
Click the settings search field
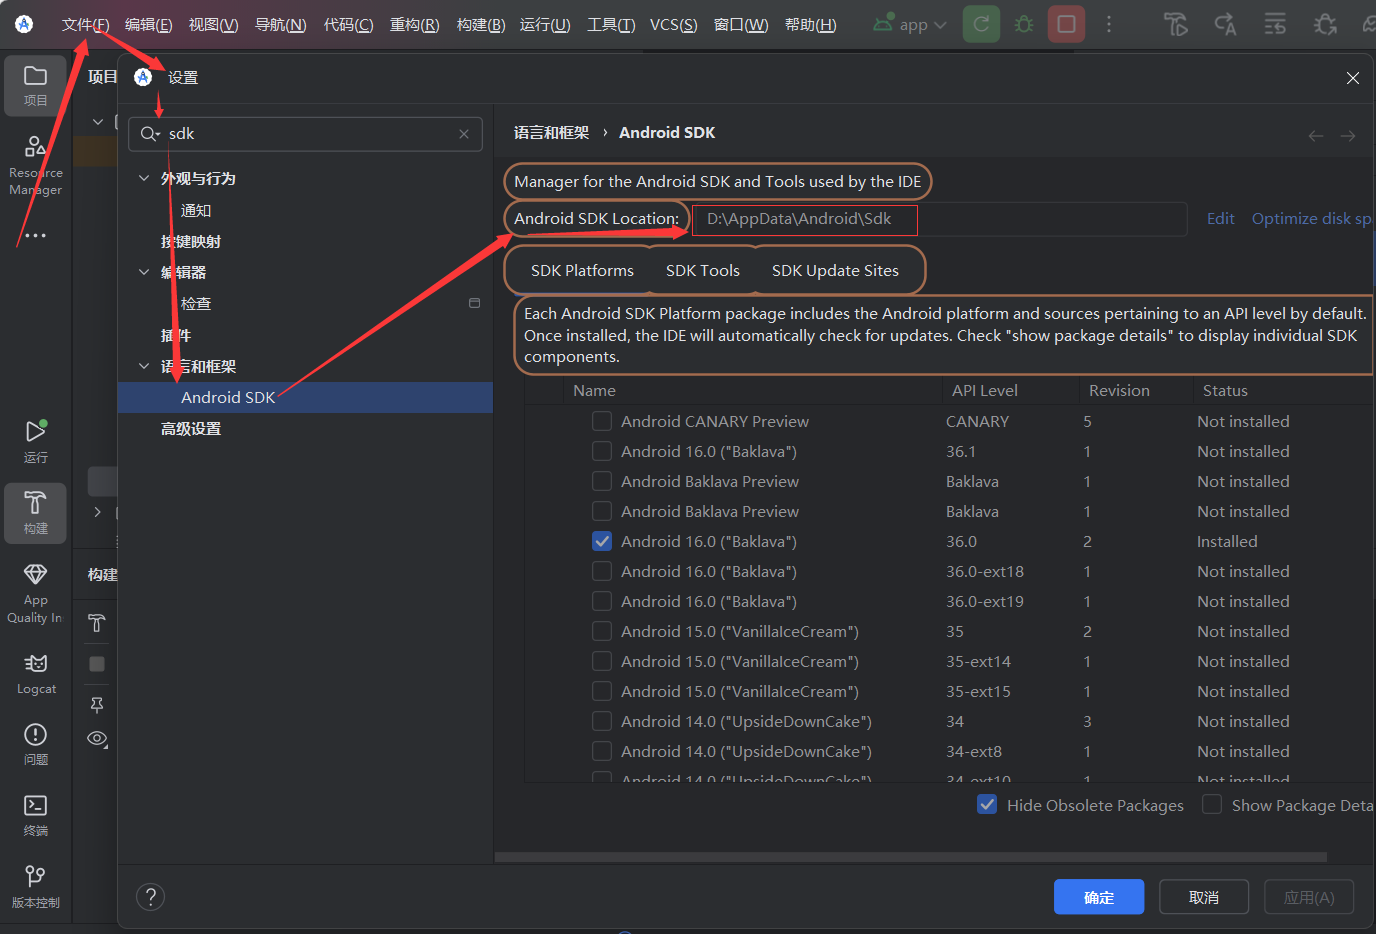pyautogui.click(x=305, y=134)
